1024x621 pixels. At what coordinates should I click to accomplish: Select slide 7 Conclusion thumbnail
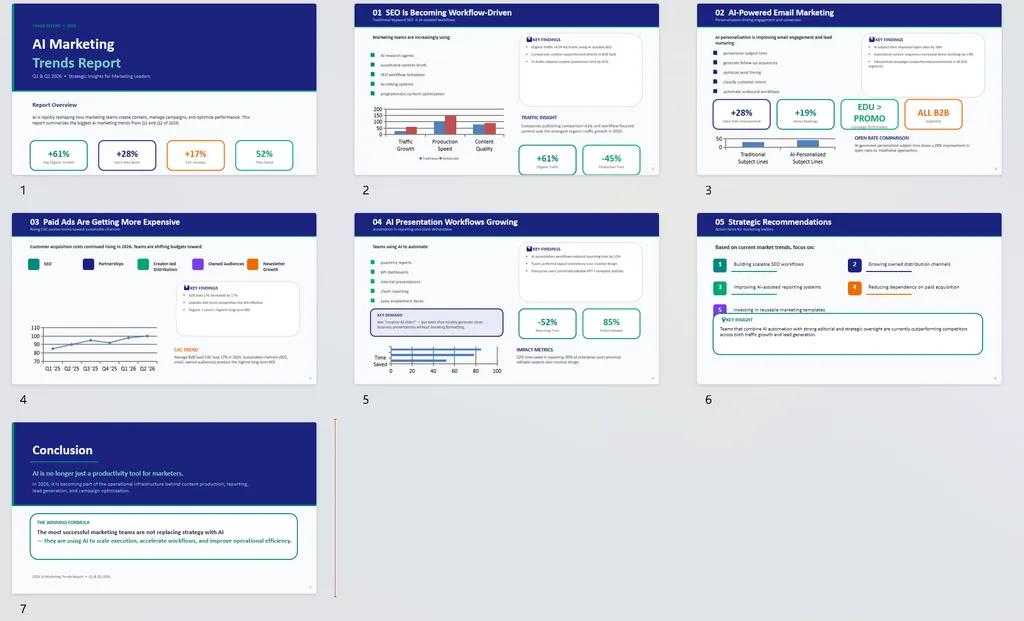pyautogui.click(x=164, y=508)
